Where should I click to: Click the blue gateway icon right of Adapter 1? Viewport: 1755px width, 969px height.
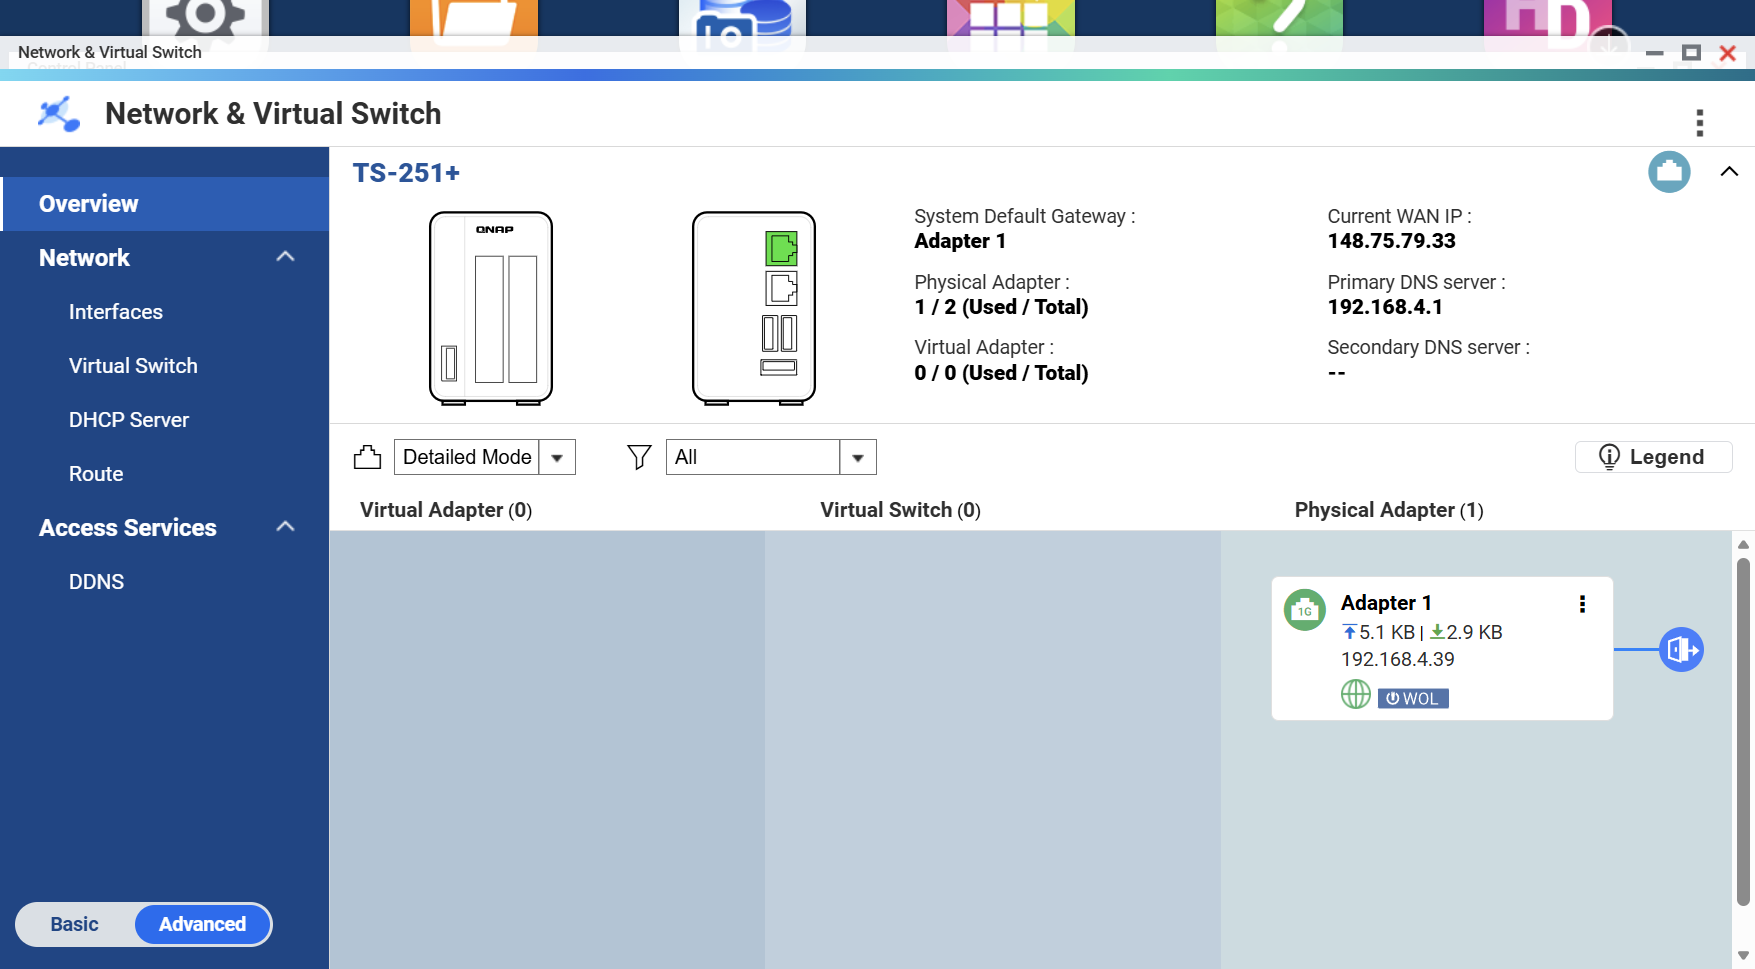pyautogui.click(x=1681, y=650)
